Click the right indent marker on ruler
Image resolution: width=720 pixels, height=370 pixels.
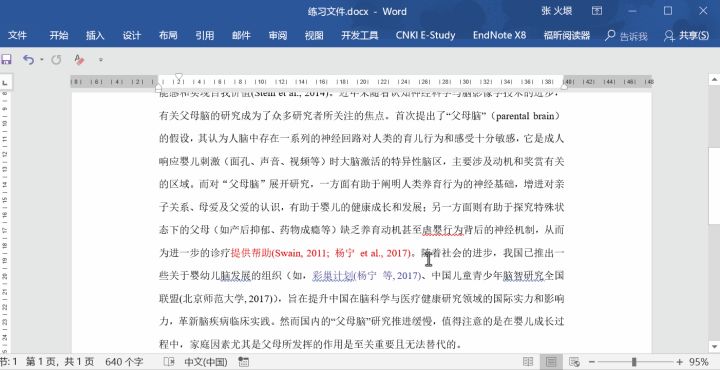pos(564,86)
